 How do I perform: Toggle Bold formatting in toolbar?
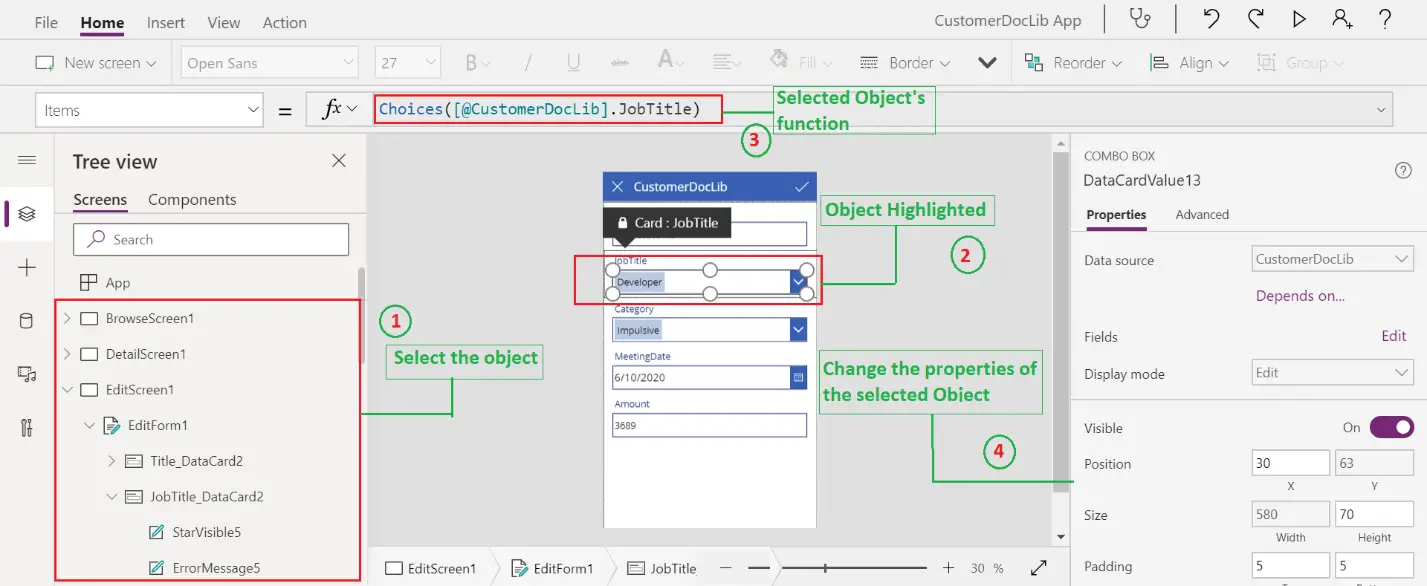[472, 63]
